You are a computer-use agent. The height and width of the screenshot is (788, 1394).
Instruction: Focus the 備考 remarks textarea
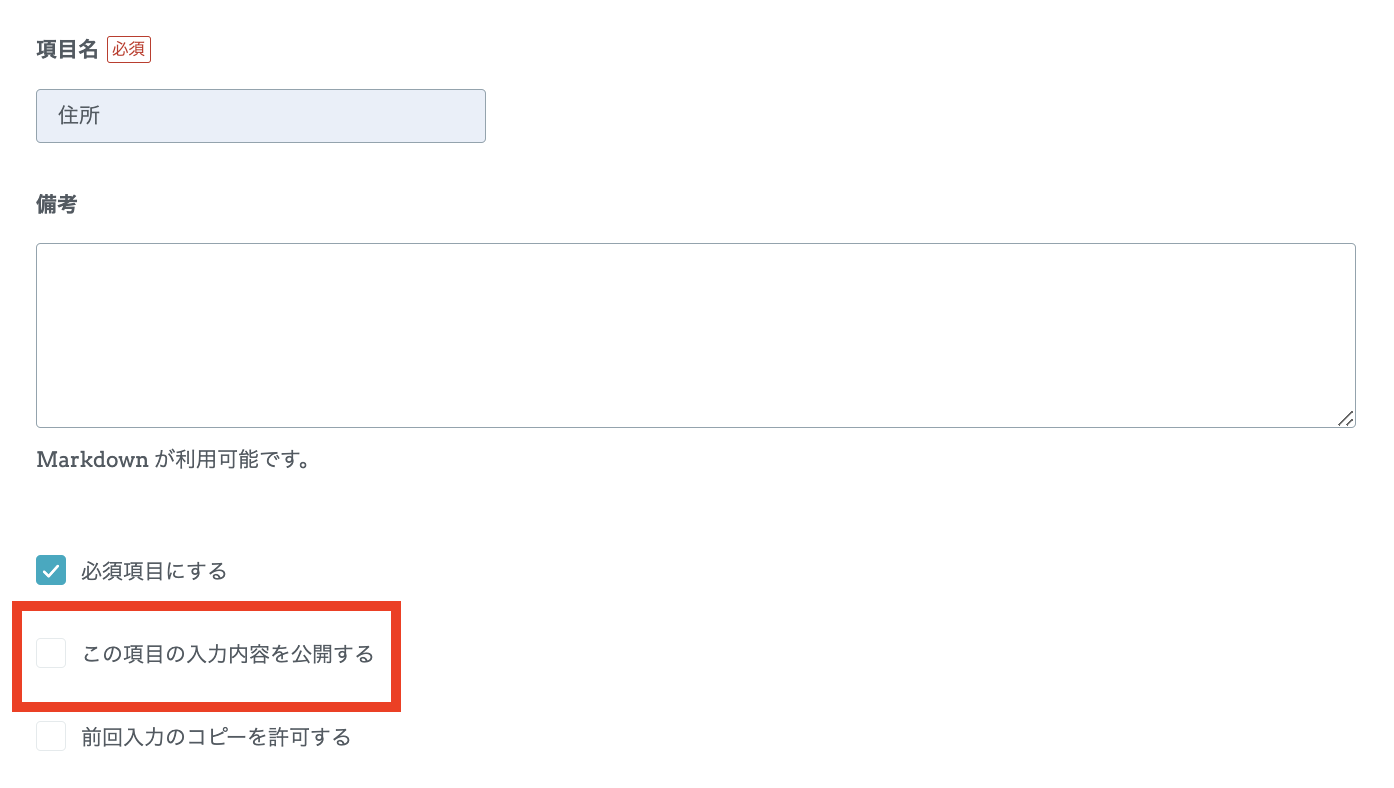click(695, 335)
